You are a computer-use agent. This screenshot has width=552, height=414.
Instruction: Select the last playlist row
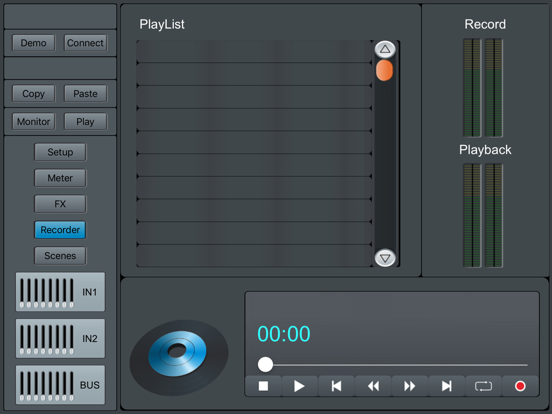(254, 256)
